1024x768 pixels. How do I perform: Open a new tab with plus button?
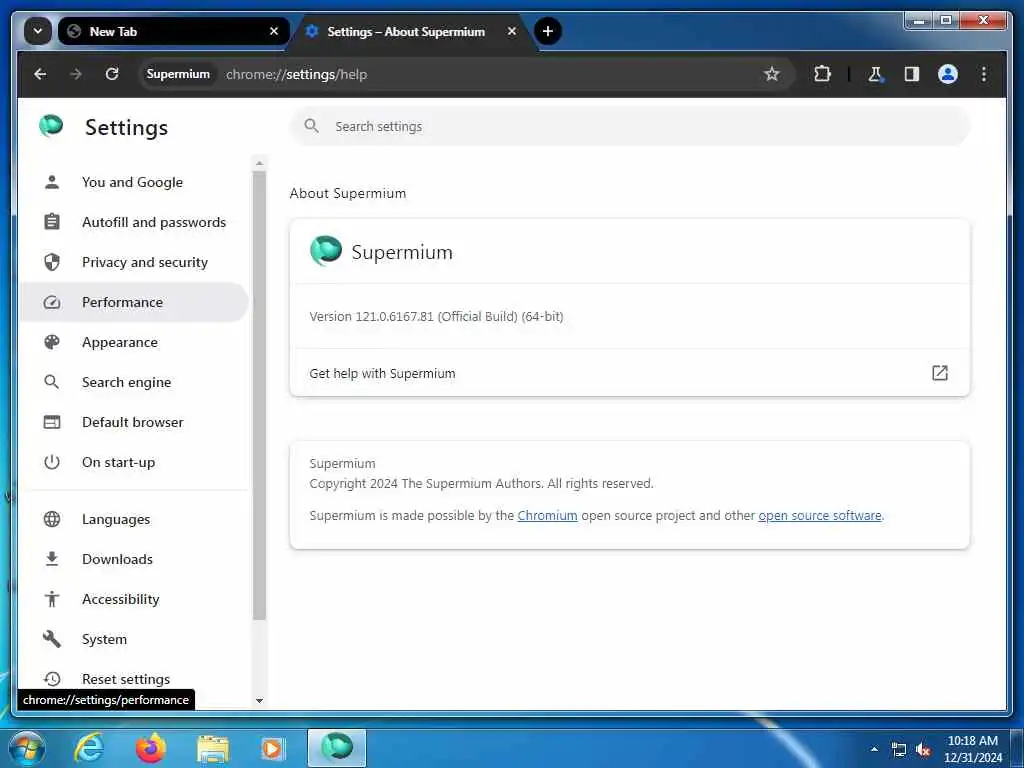coord(547,31)
